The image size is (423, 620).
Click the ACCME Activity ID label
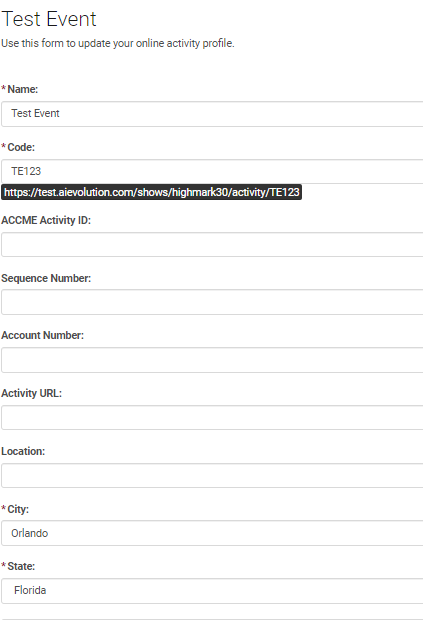pyautogui.click(x=46, y=220)
